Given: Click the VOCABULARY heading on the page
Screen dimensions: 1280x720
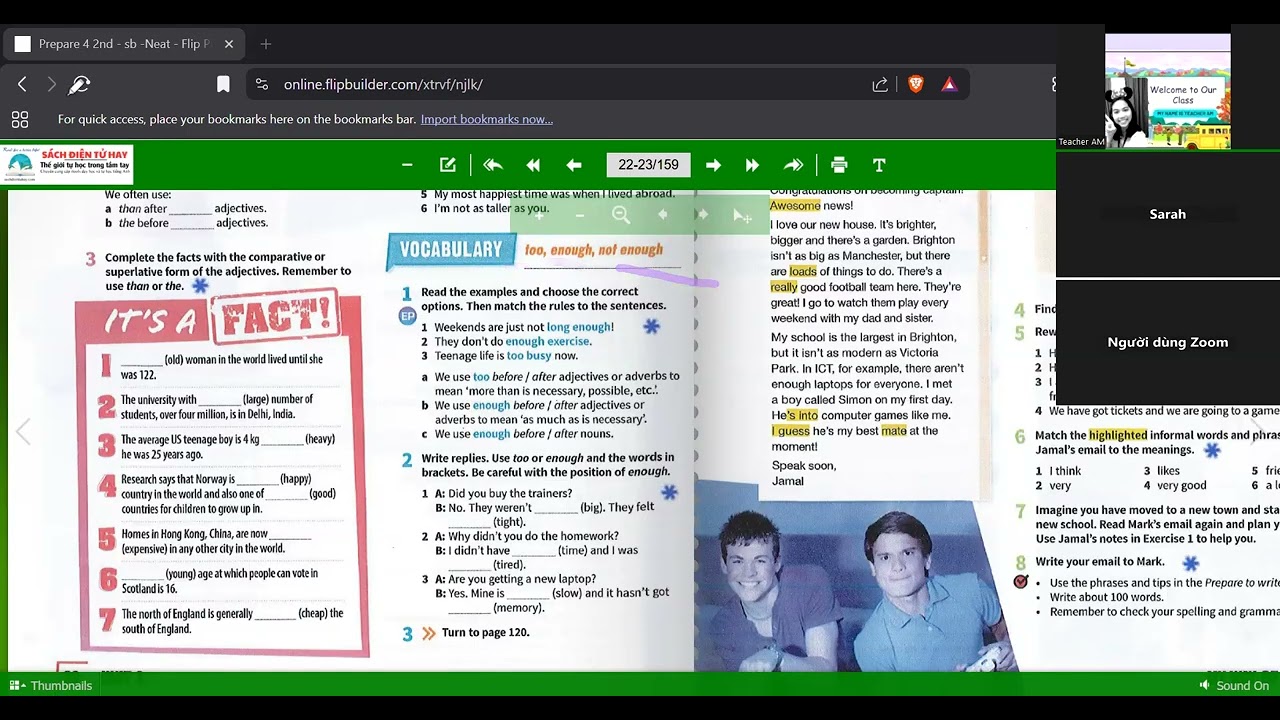Looking at the screenshot, I should pos(451,250).
